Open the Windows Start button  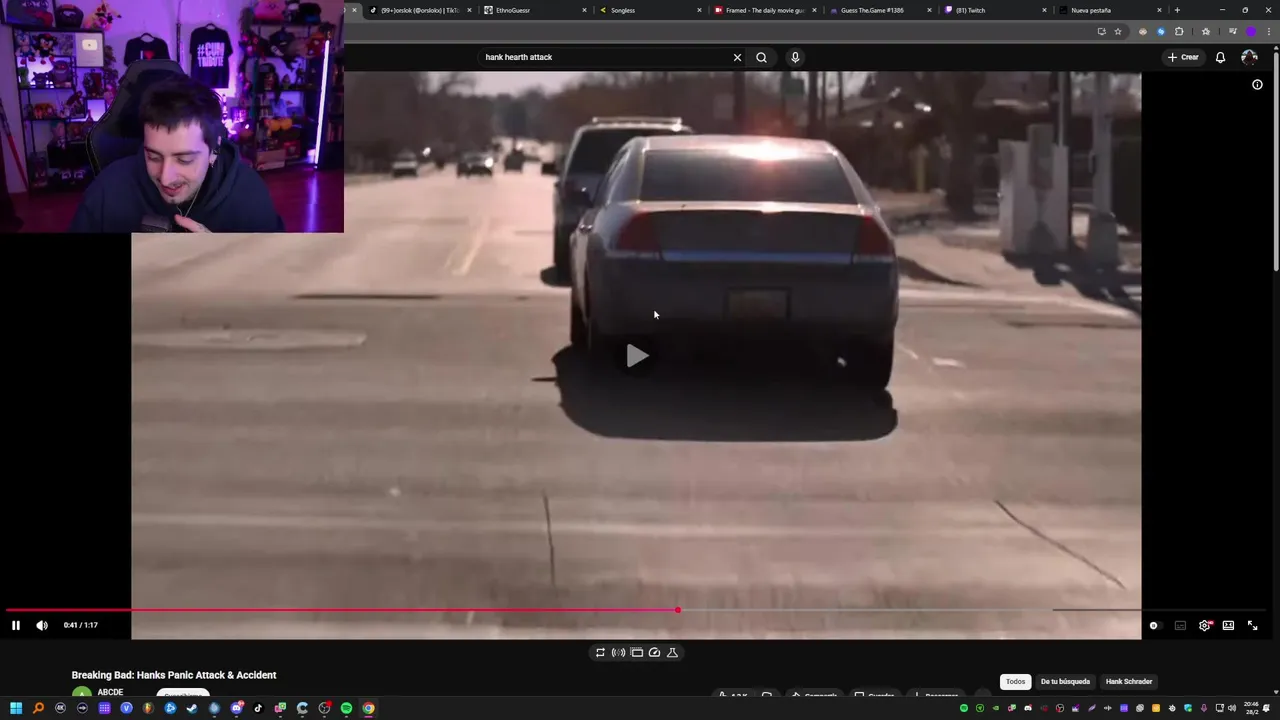16,708
